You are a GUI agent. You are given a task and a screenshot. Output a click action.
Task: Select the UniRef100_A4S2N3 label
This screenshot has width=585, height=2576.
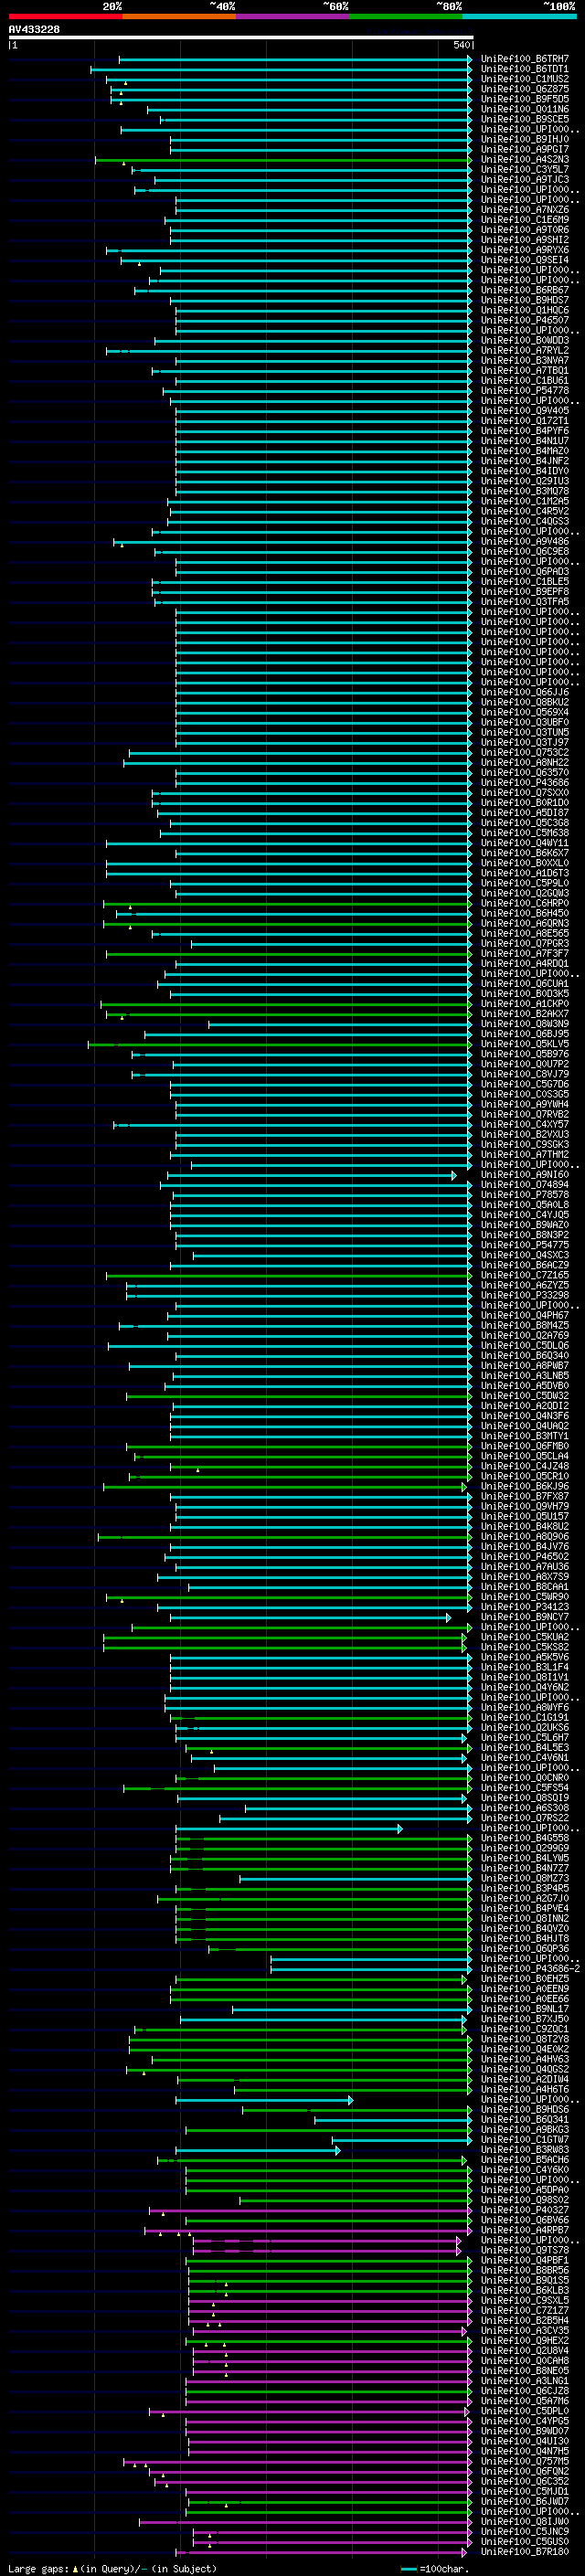point(524,159)
